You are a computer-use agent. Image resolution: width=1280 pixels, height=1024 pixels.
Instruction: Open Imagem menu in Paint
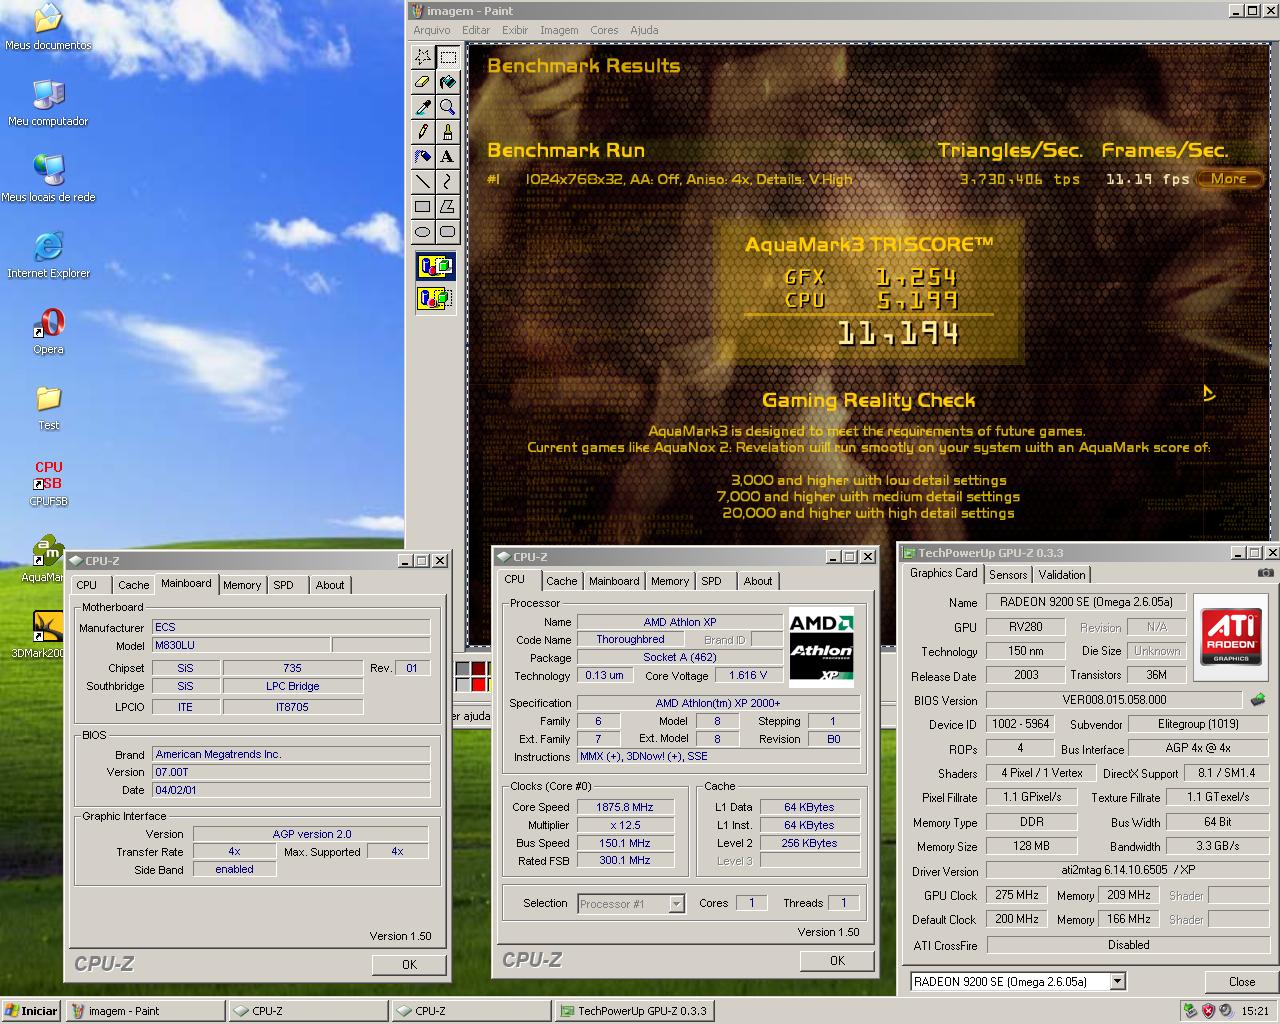(559, 30)
